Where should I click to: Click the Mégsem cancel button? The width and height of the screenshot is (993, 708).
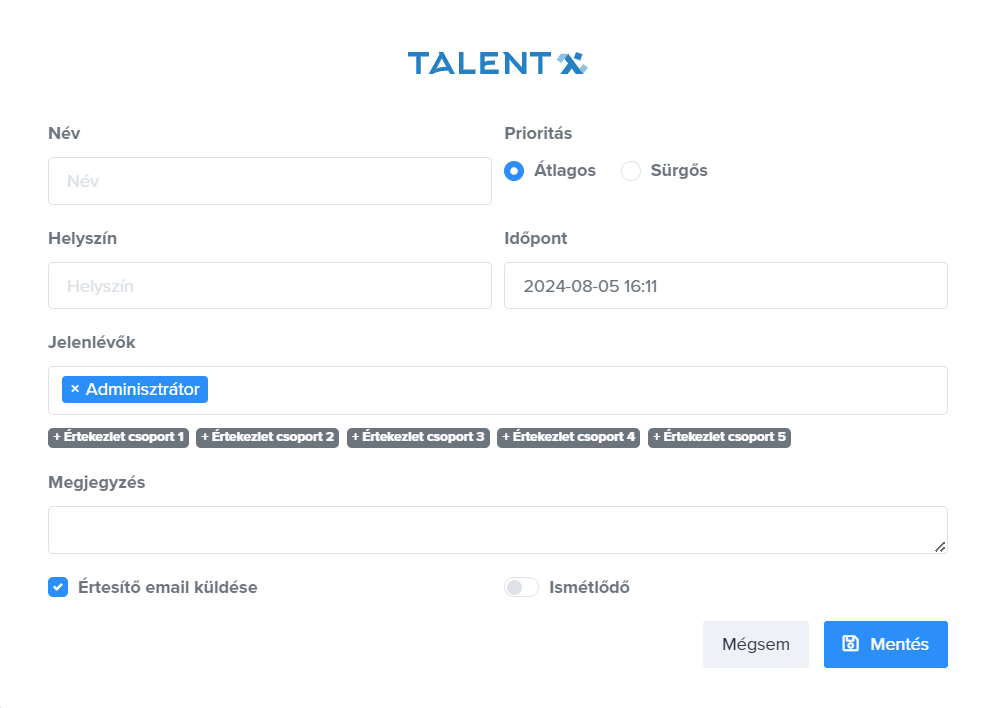click(x=755, y=644)
